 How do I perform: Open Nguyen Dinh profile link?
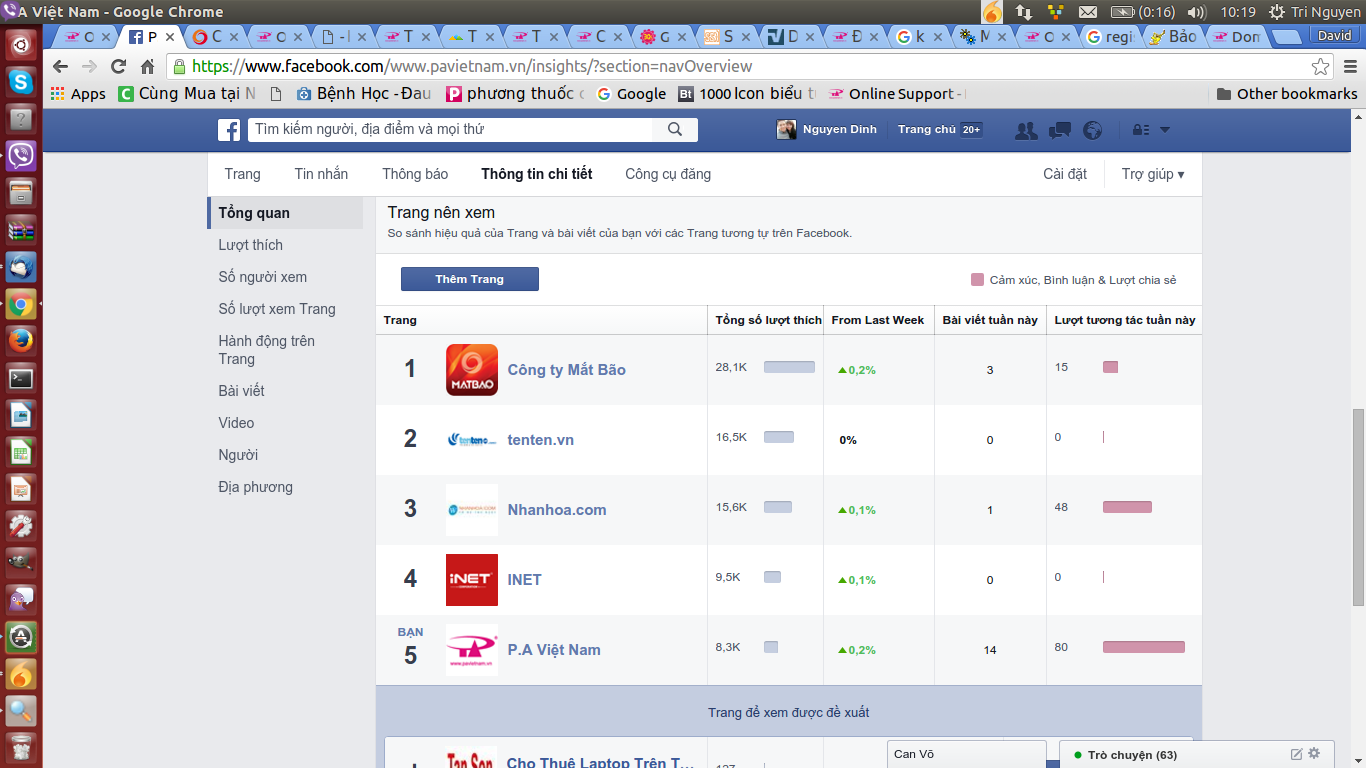coord(828,130)
